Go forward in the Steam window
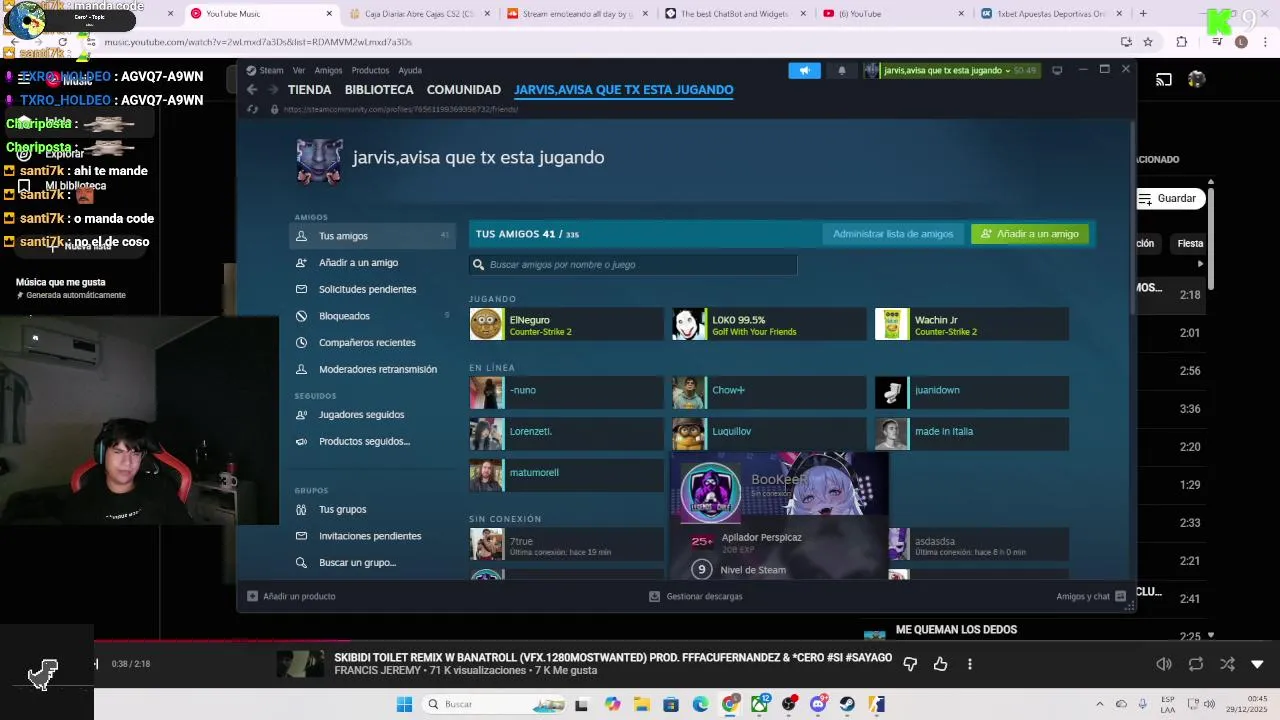Image resolution: width=1280 pixels, height=720 pixels. tap(273, 90)
